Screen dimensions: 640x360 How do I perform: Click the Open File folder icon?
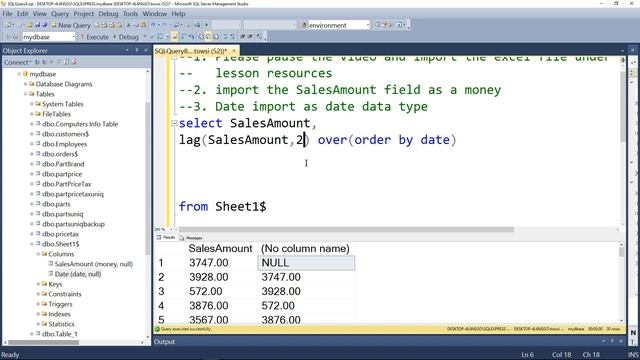29,25
